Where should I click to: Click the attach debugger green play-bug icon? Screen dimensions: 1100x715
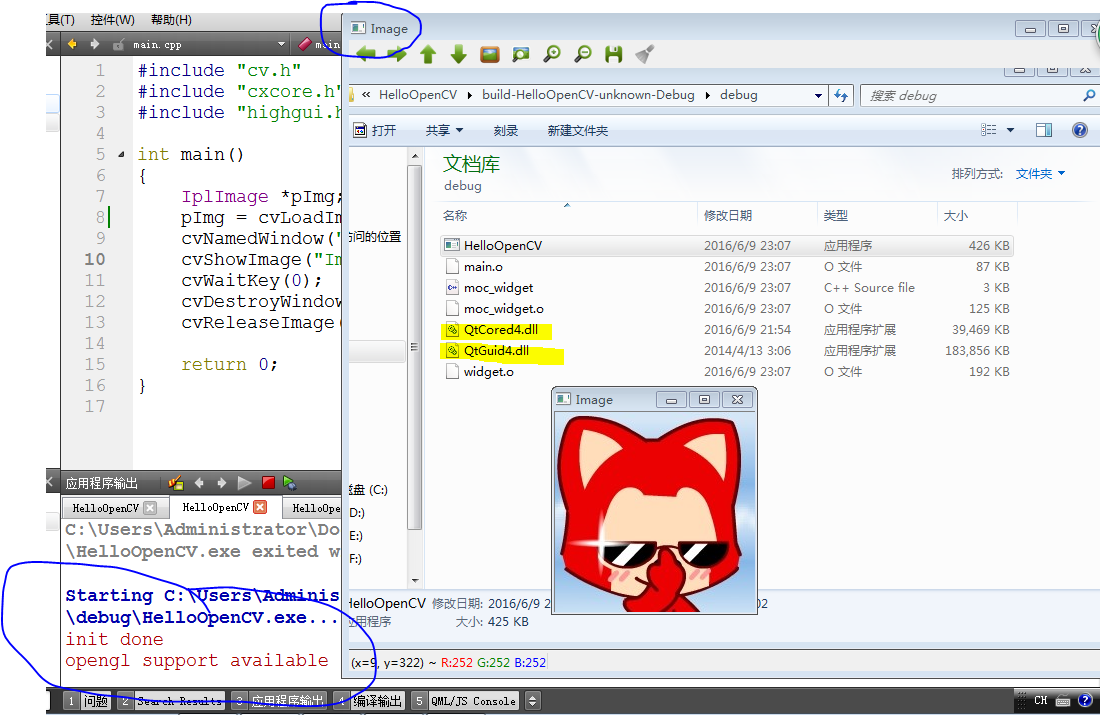point(290,483)
